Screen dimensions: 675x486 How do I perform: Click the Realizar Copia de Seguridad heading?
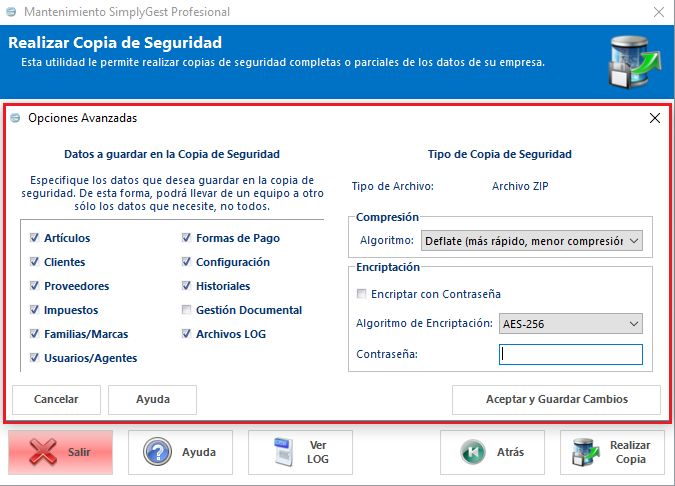pyautogui.click(x=115, y=43)
